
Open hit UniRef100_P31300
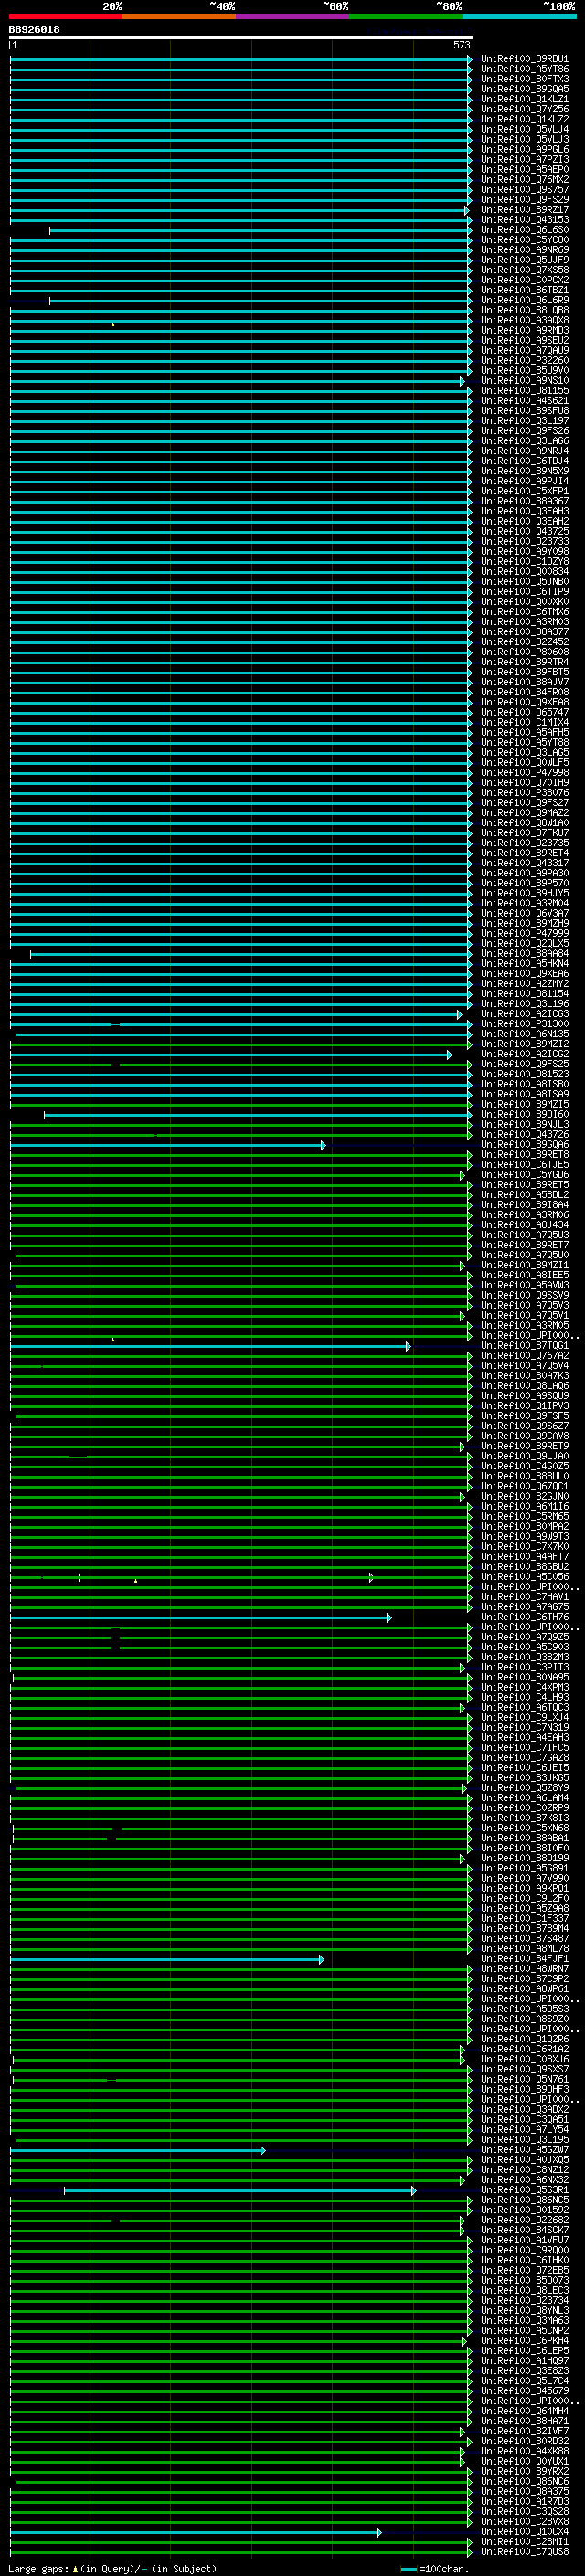pyautogui.click(x=524, y=1024)
